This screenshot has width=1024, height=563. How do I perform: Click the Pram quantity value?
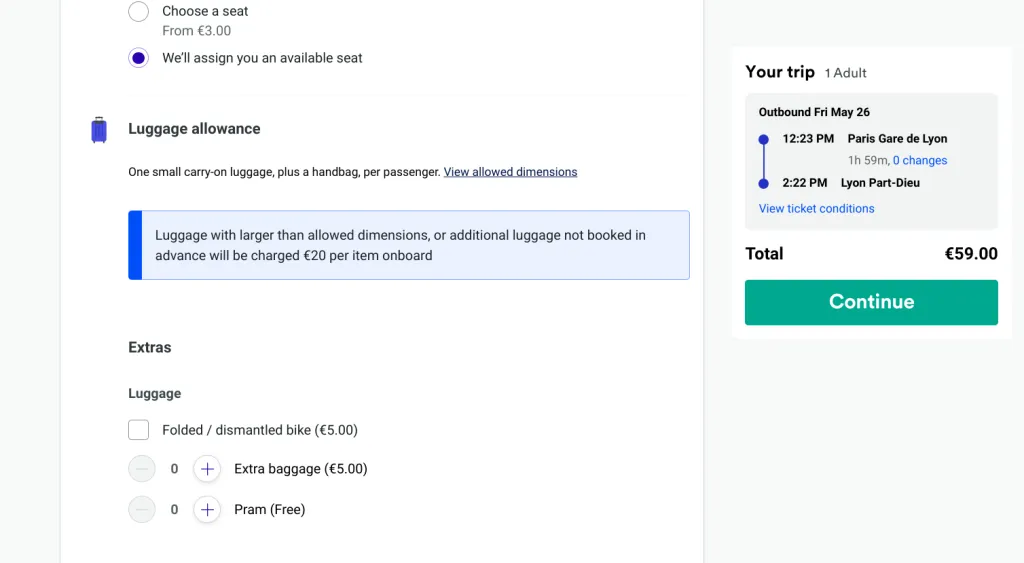pyautogui.click(x=174, y=509)
